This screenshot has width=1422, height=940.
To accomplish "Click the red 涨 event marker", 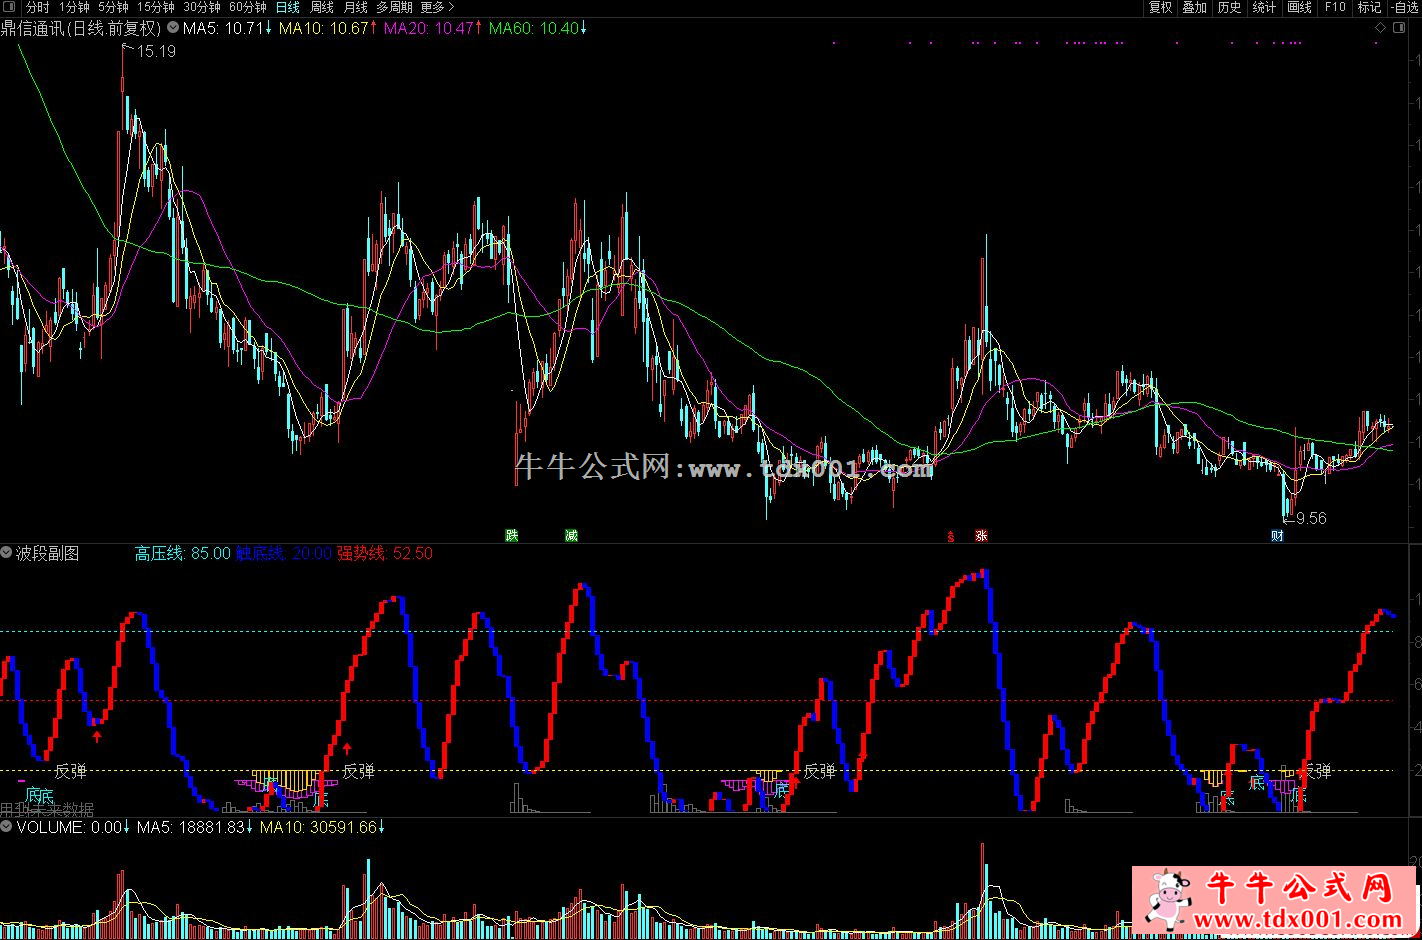I will pos(981,536).
